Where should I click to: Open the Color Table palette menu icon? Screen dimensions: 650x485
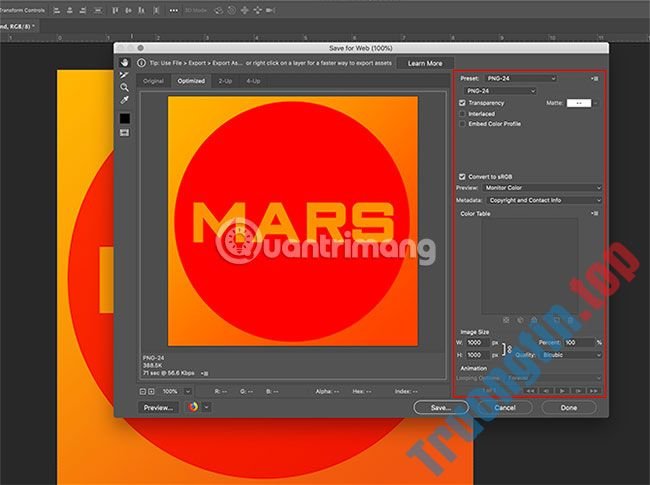[595, 213]
